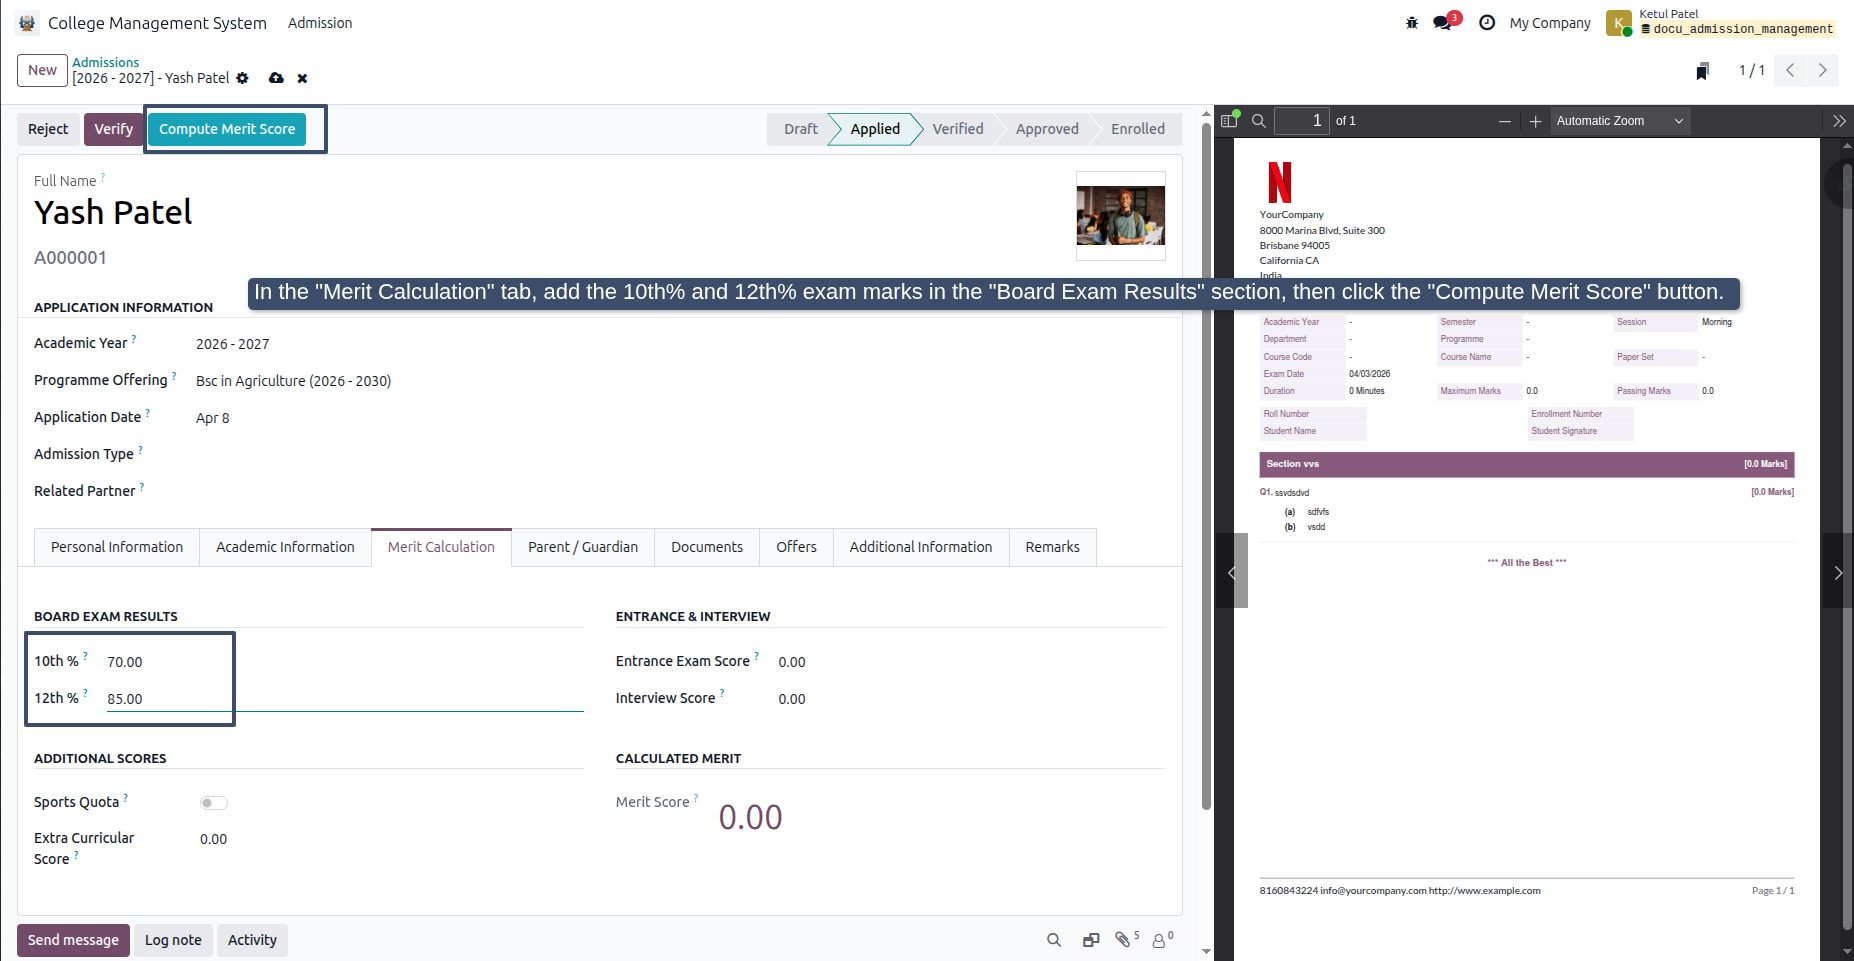Open the Parent / Guardian tab
This screenshot has width=1854, height=961.
[x=583, y=547]
